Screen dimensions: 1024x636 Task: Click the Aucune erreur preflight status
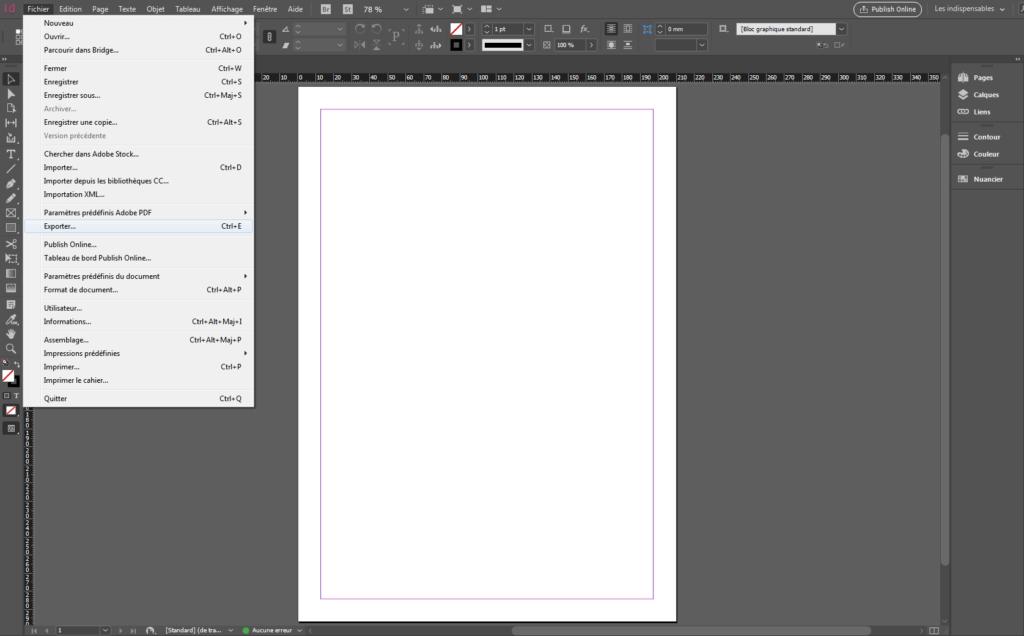click(x=272, y=630)
